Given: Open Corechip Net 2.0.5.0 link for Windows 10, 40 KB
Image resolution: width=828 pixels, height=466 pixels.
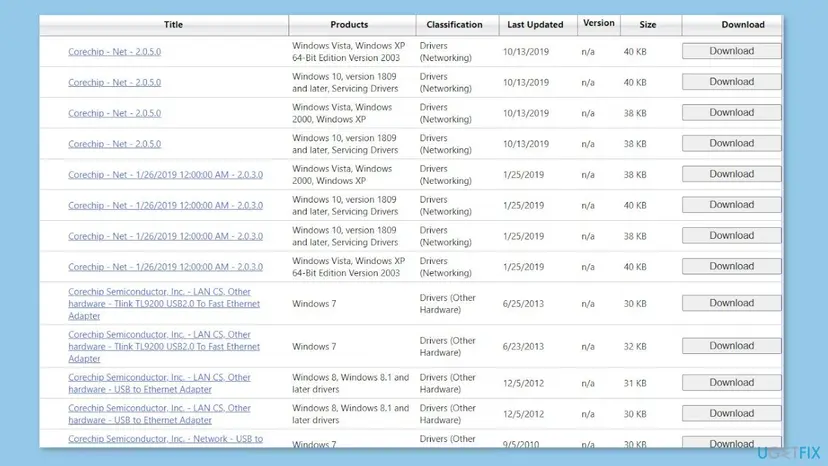Looking at the screenshot, I should (115, 82).
